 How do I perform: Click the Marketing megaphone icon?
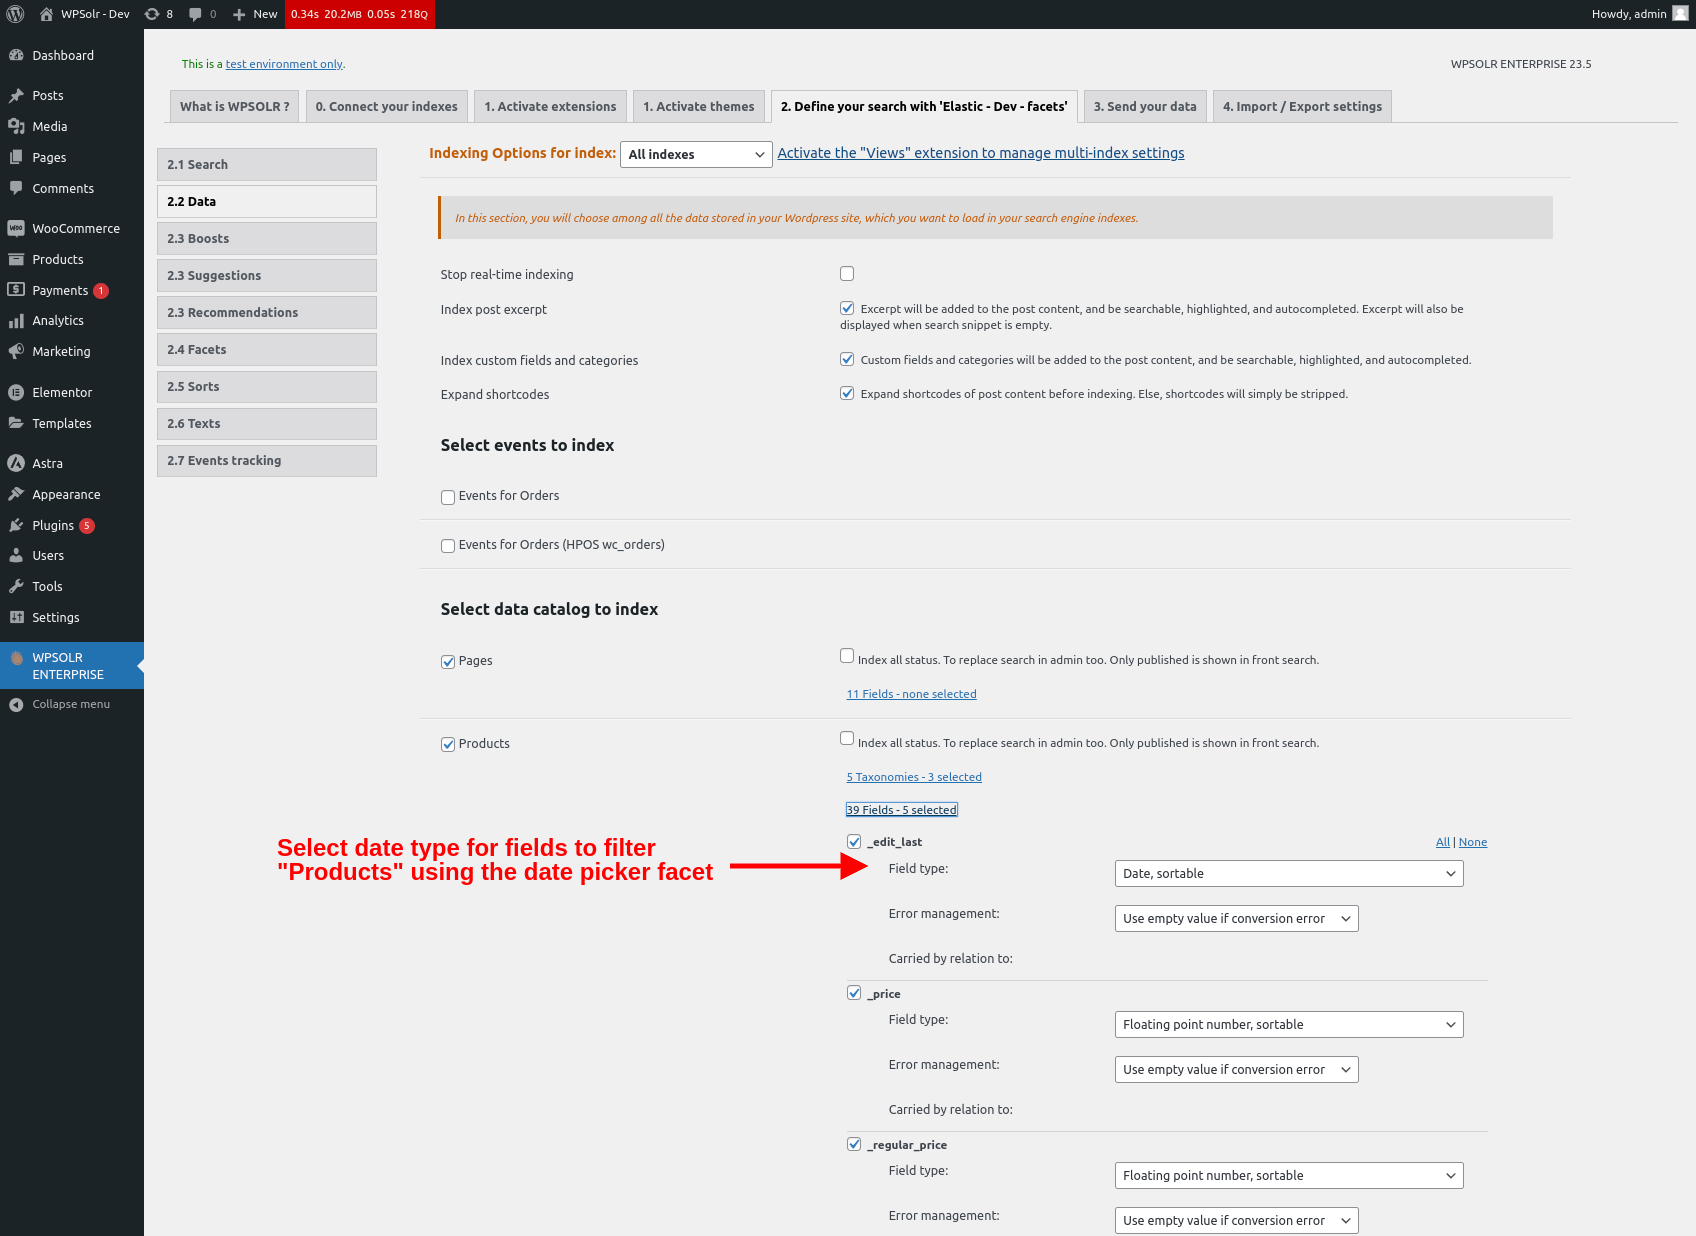pos(16,351)
